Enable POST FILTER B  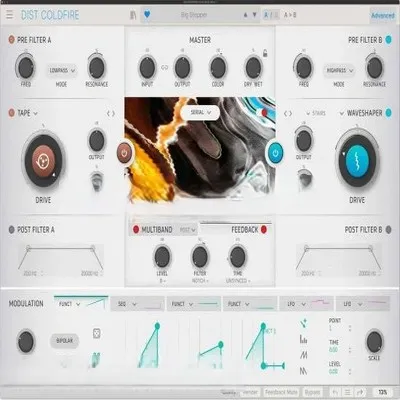[388, 230]
